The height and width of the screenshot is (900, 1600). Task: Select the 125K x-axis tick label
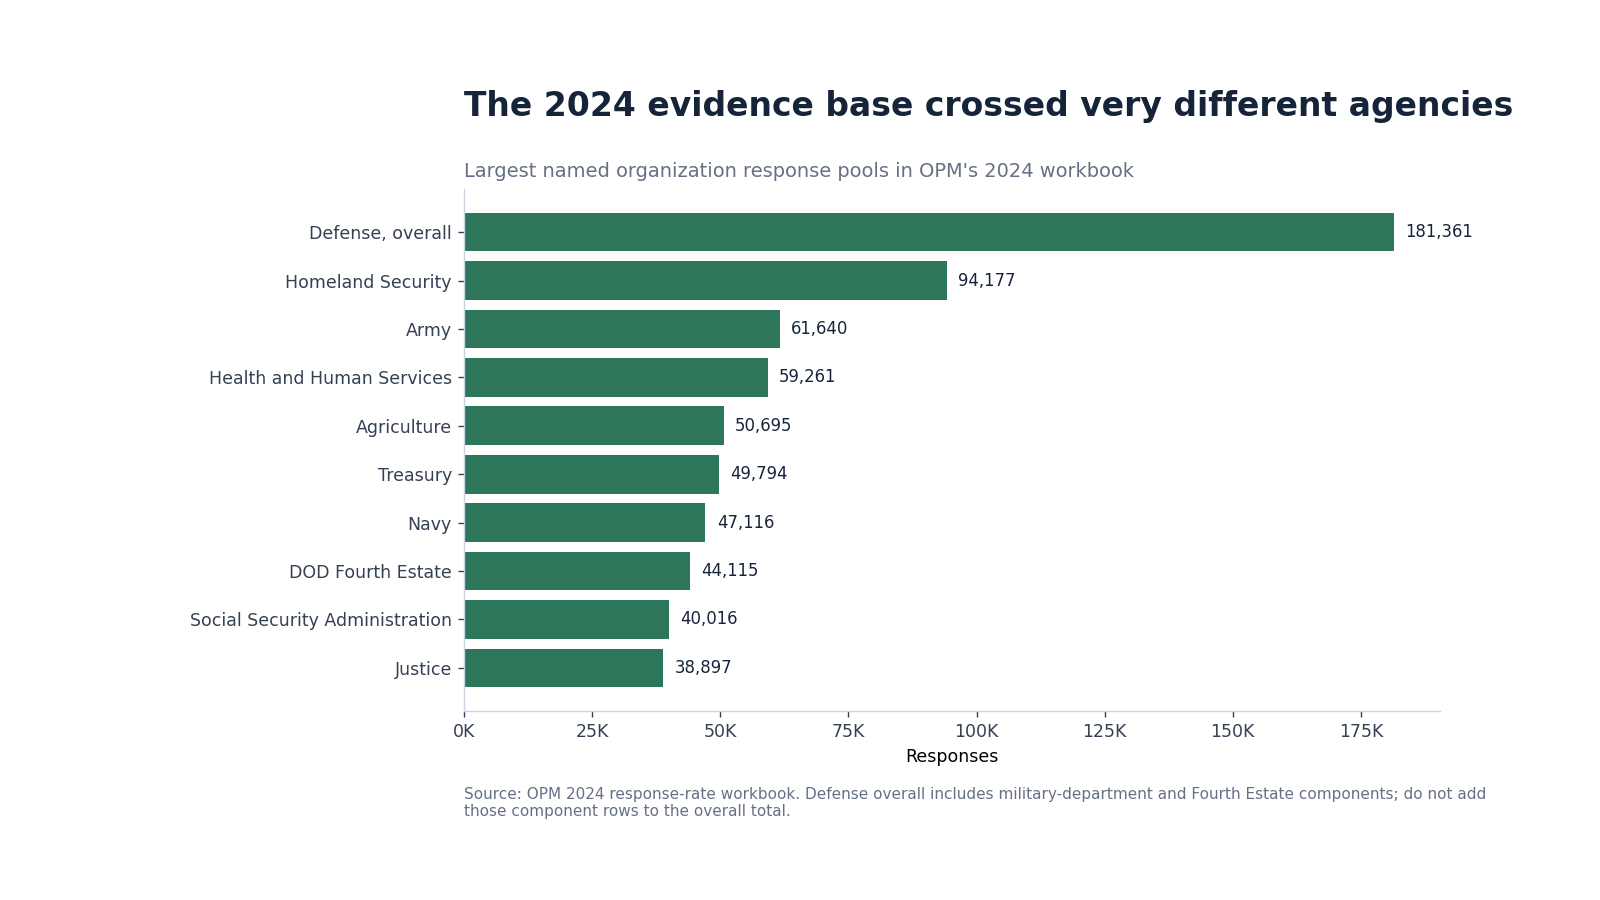coord(1105,731)
